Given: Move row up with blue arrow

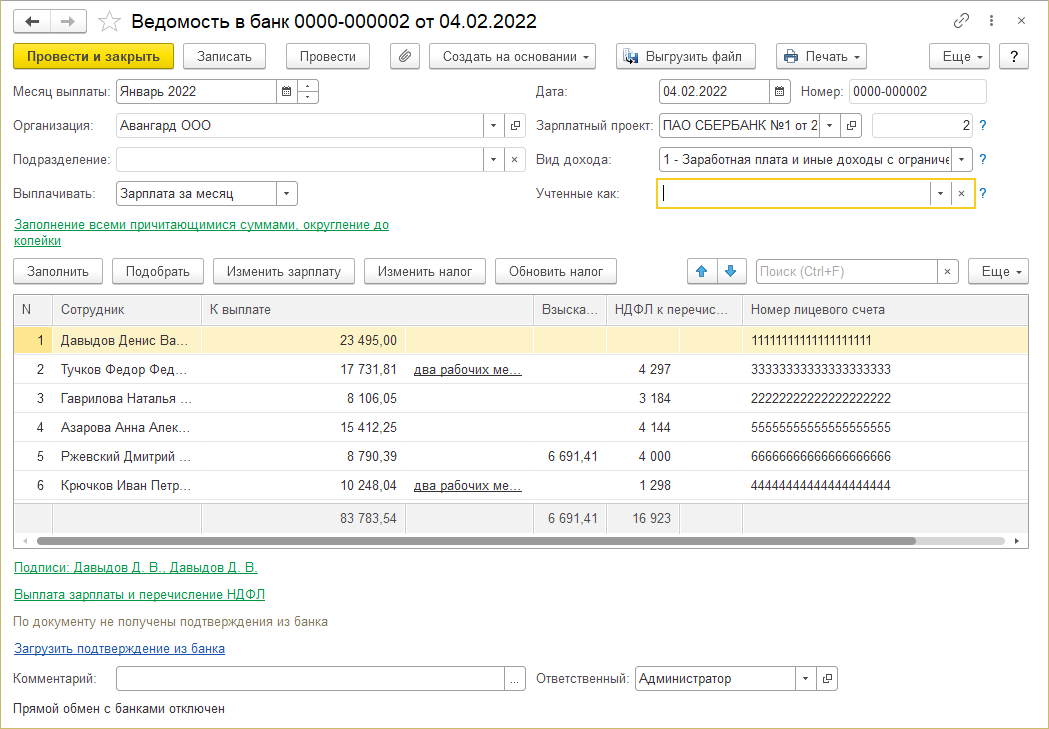Looking at the screenshot, I should (x=702, y=271).
